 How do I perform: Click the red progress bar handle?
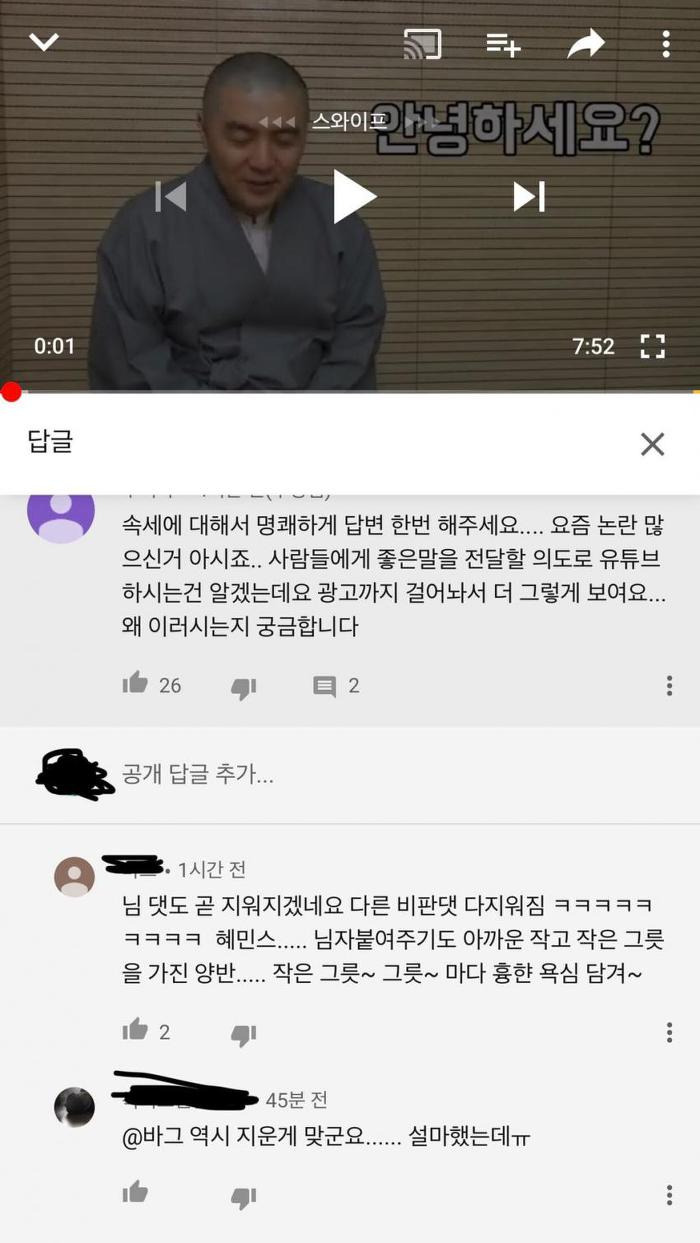click(x=11, y=392)
